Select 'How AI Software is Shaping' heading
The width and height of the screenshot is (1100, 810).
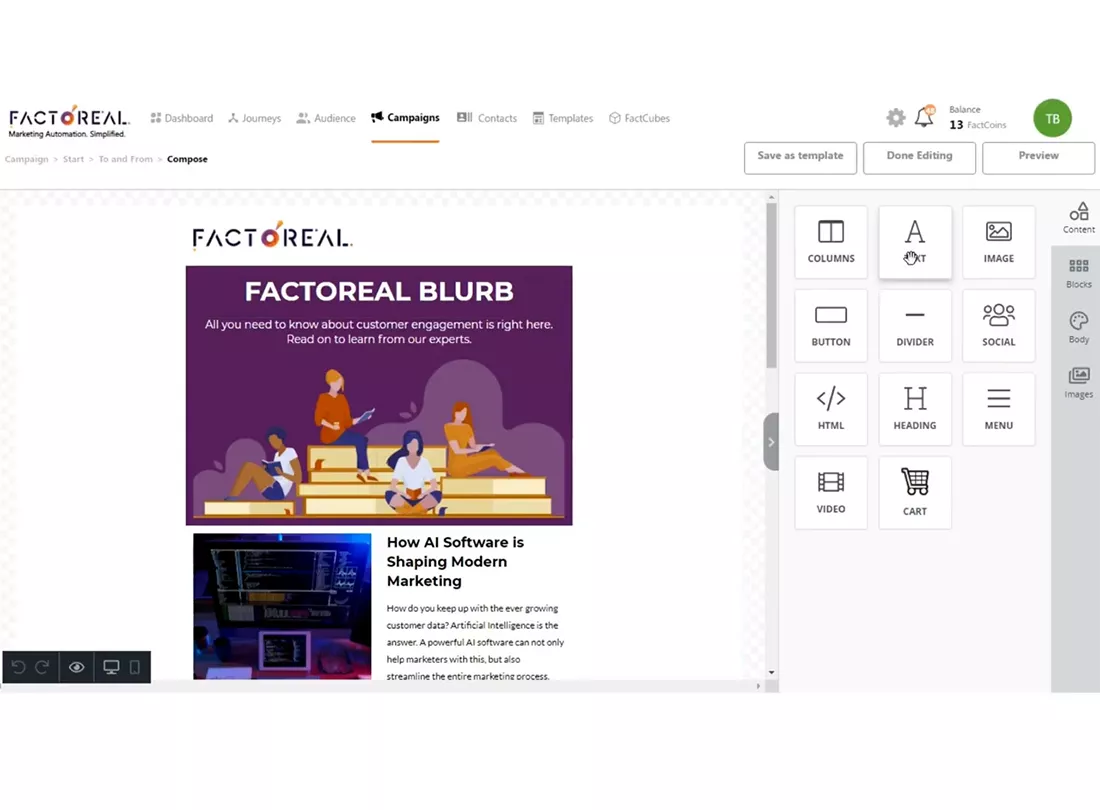(x=455, y=561)
